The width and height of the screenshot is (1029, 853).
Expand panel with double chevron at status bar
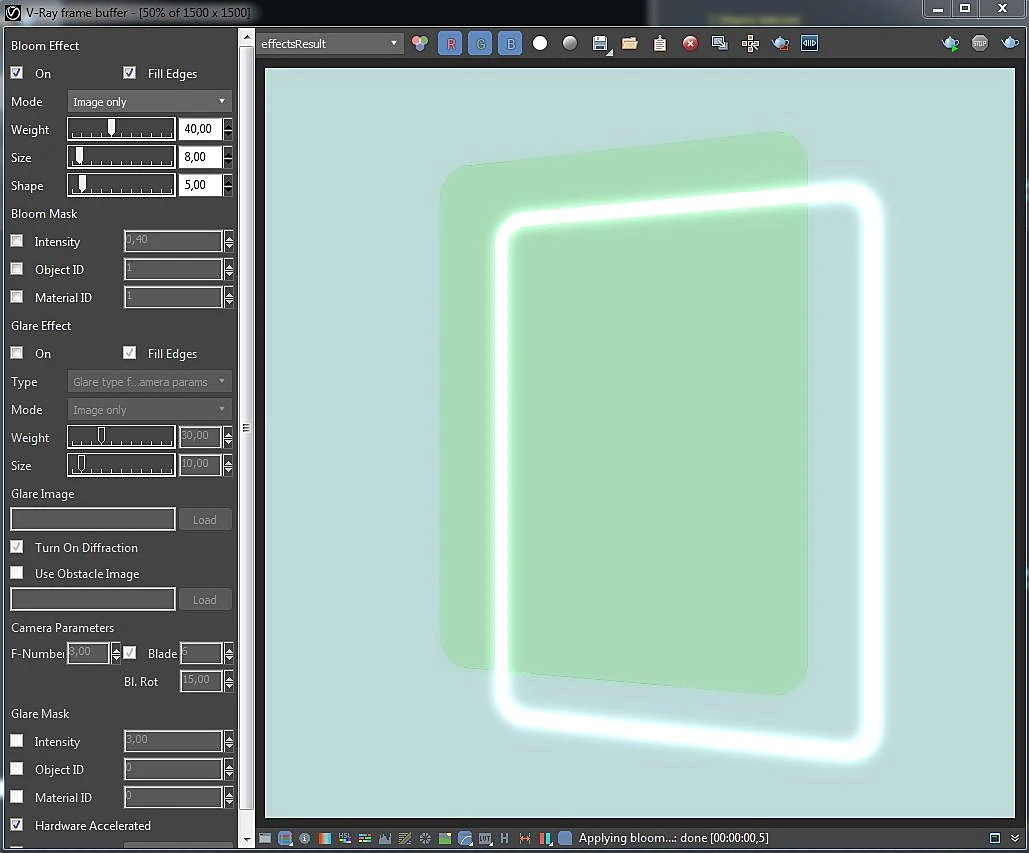point(1015,838)
